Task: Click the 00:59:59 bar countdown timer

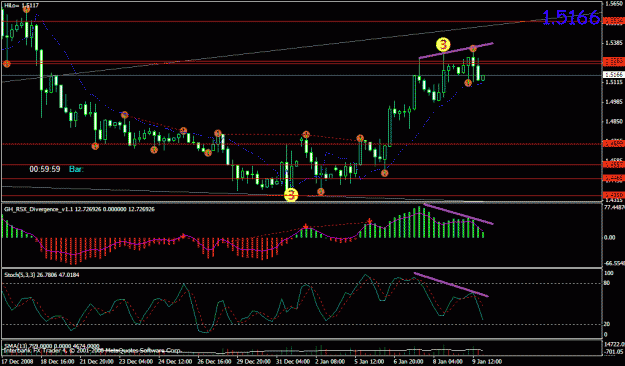Action: pos(45,169)
